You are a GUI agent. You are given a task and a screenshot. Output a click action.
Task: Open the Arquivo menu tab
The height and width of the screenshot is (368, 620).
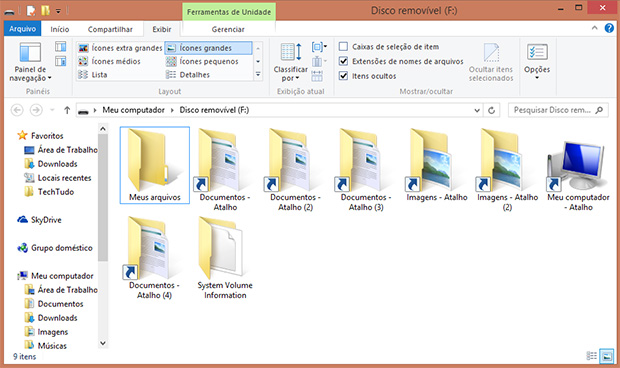(x=23, y=29)
